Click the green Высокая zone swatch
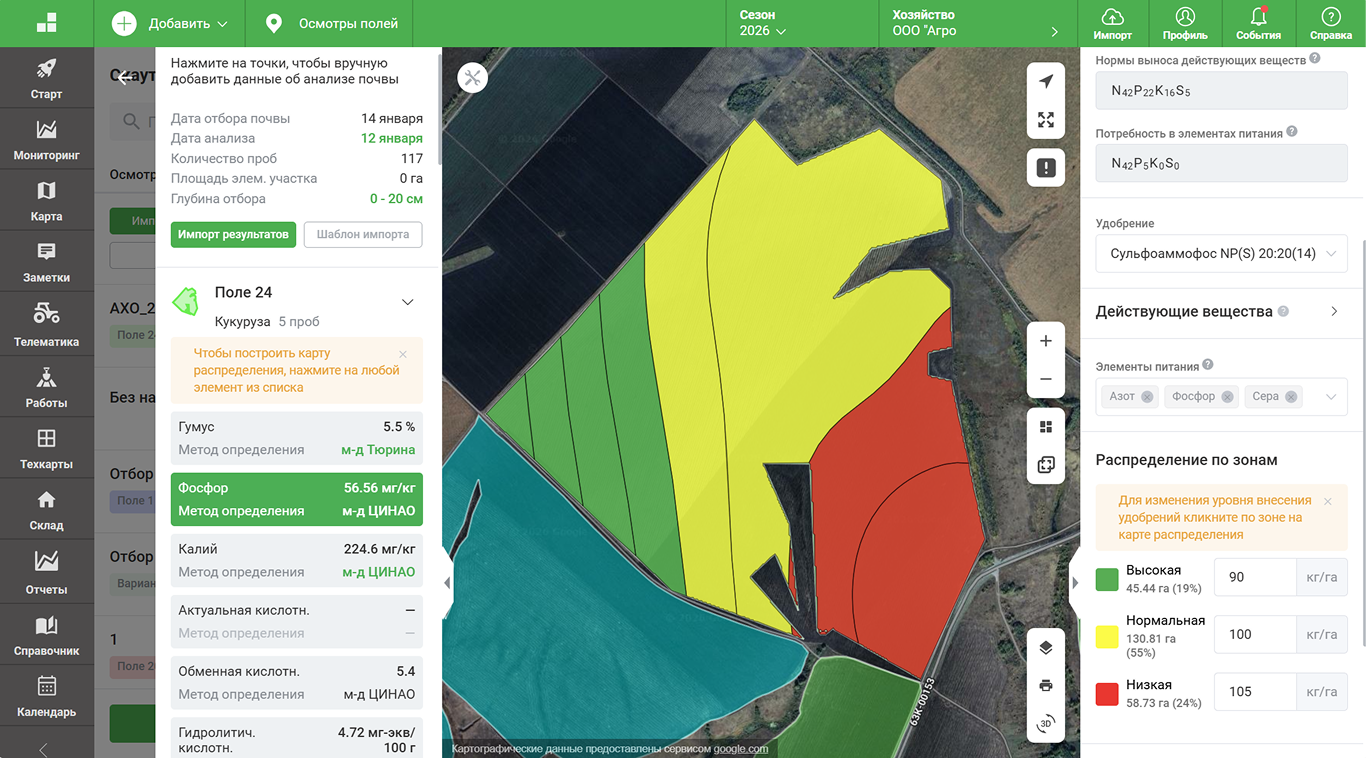 point(1107,579)
